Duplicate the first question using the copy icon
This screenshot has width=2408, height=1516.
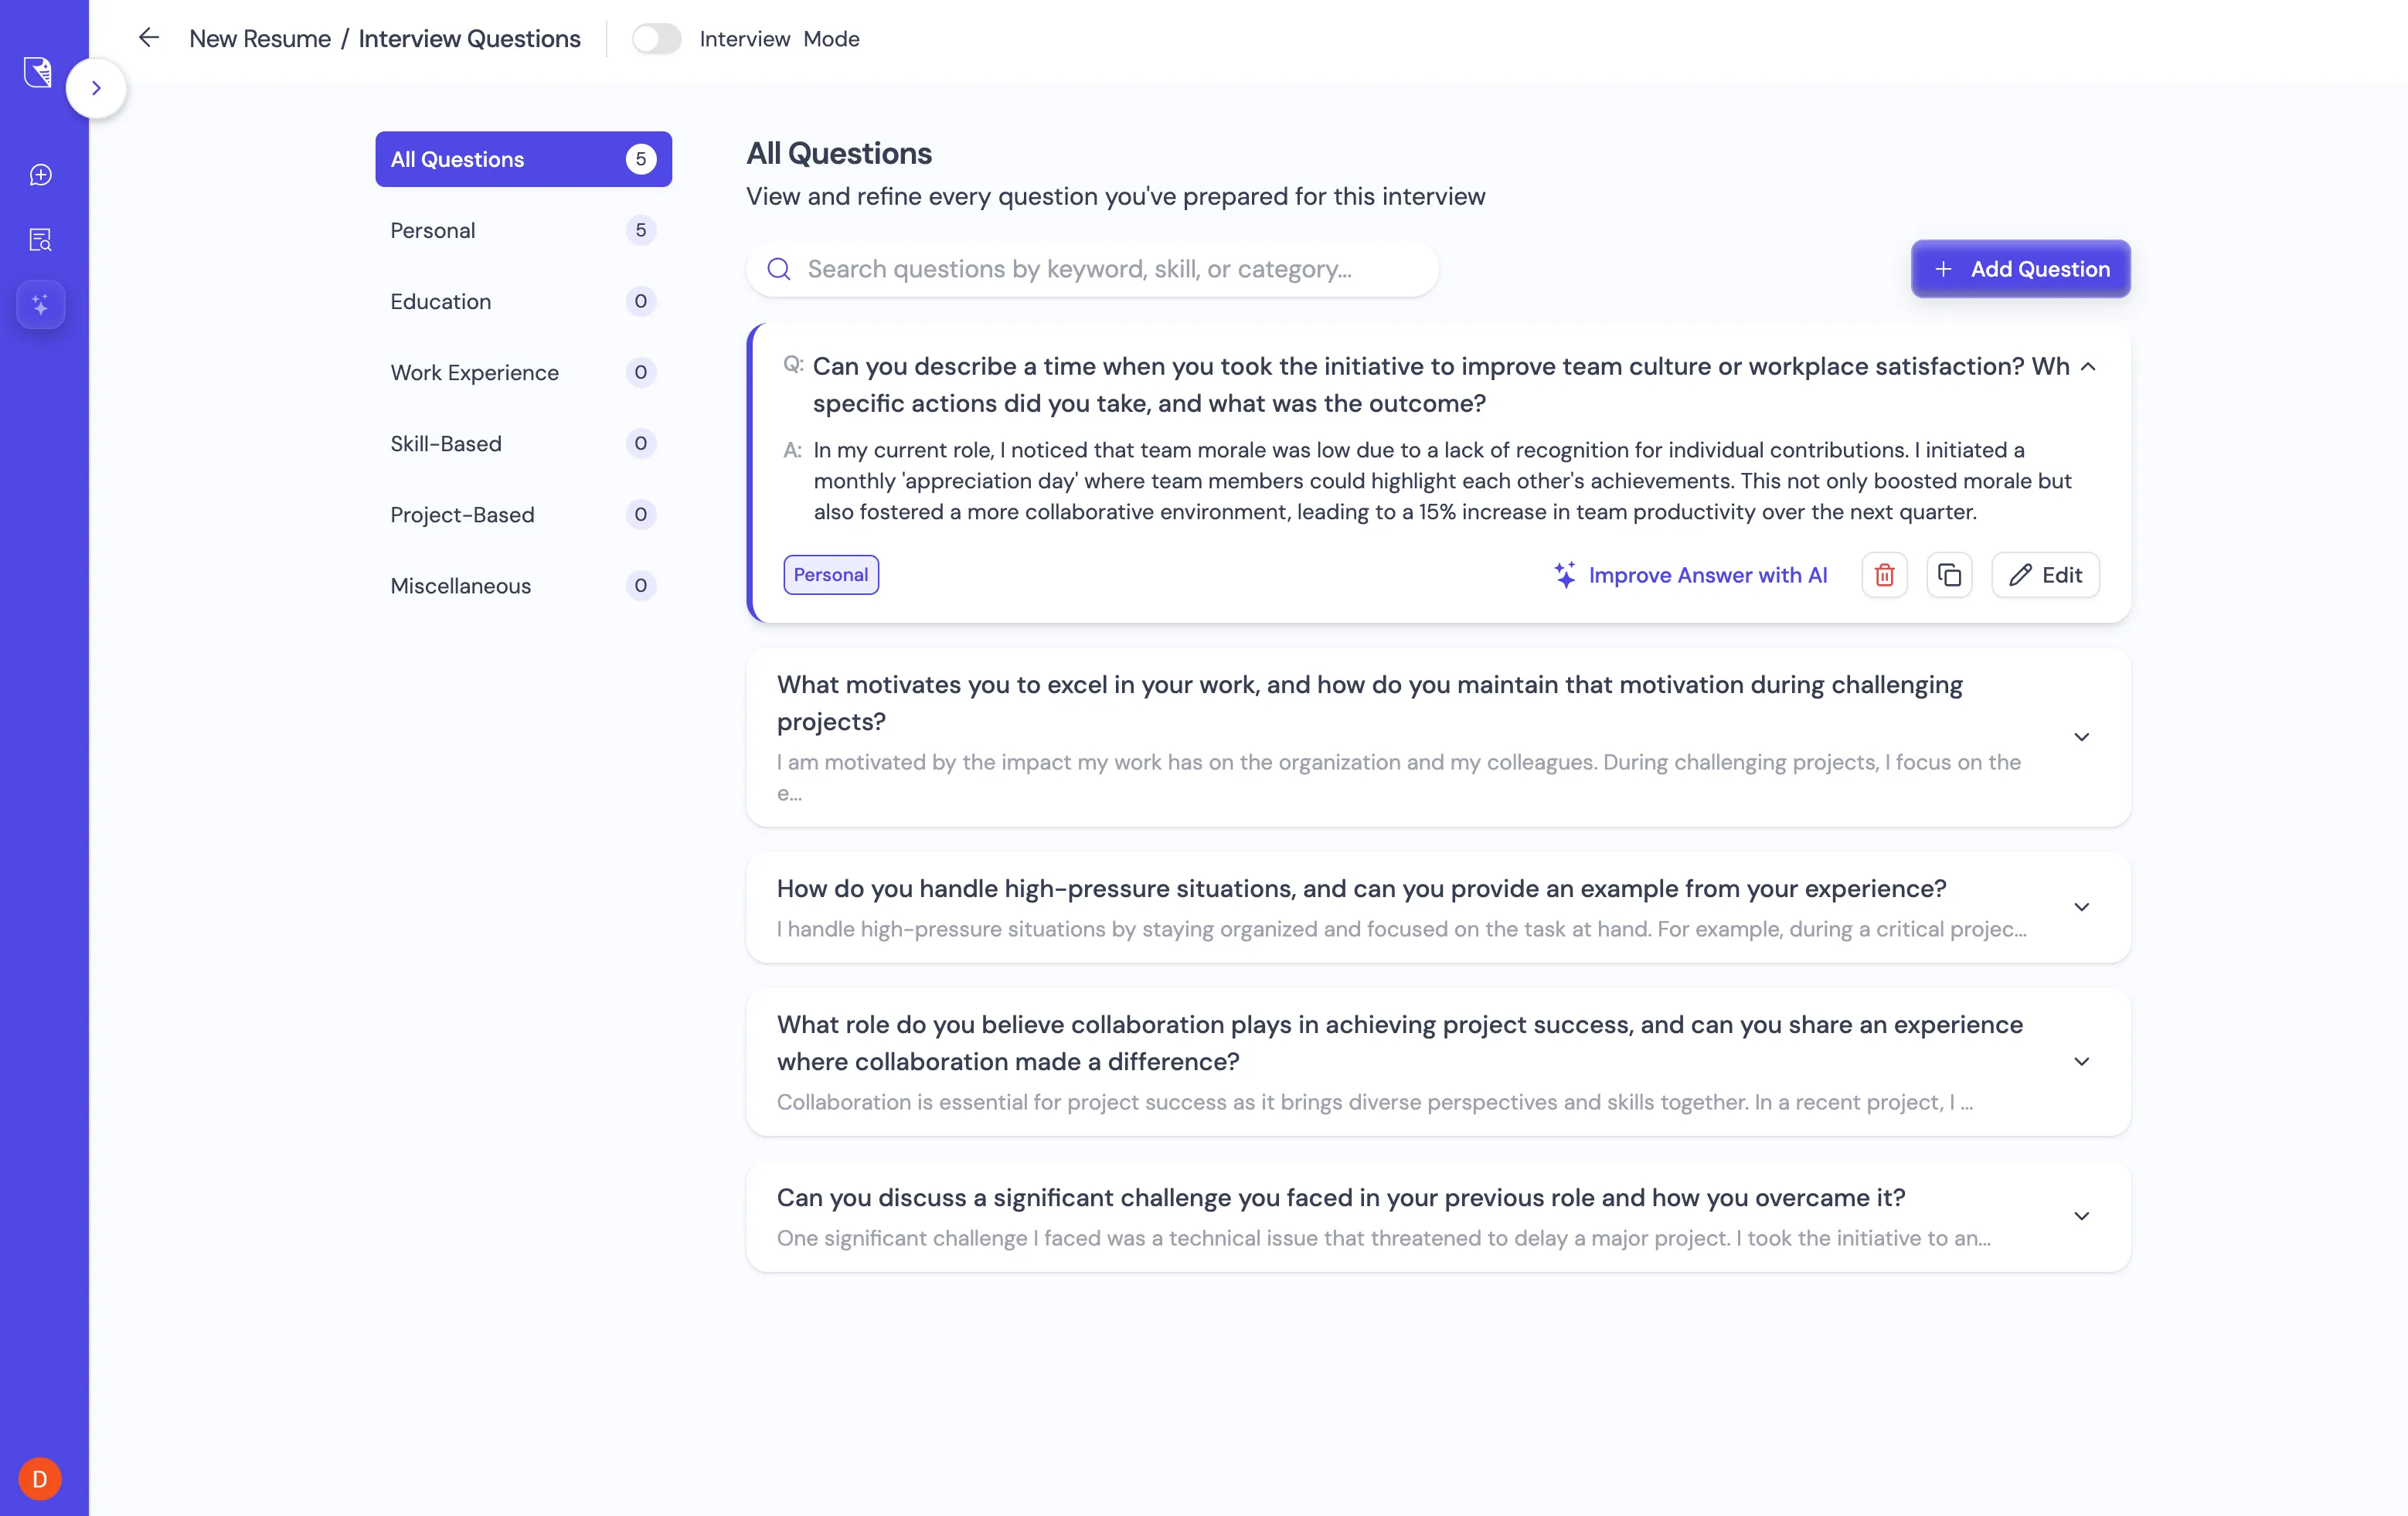coord(1949,575)
